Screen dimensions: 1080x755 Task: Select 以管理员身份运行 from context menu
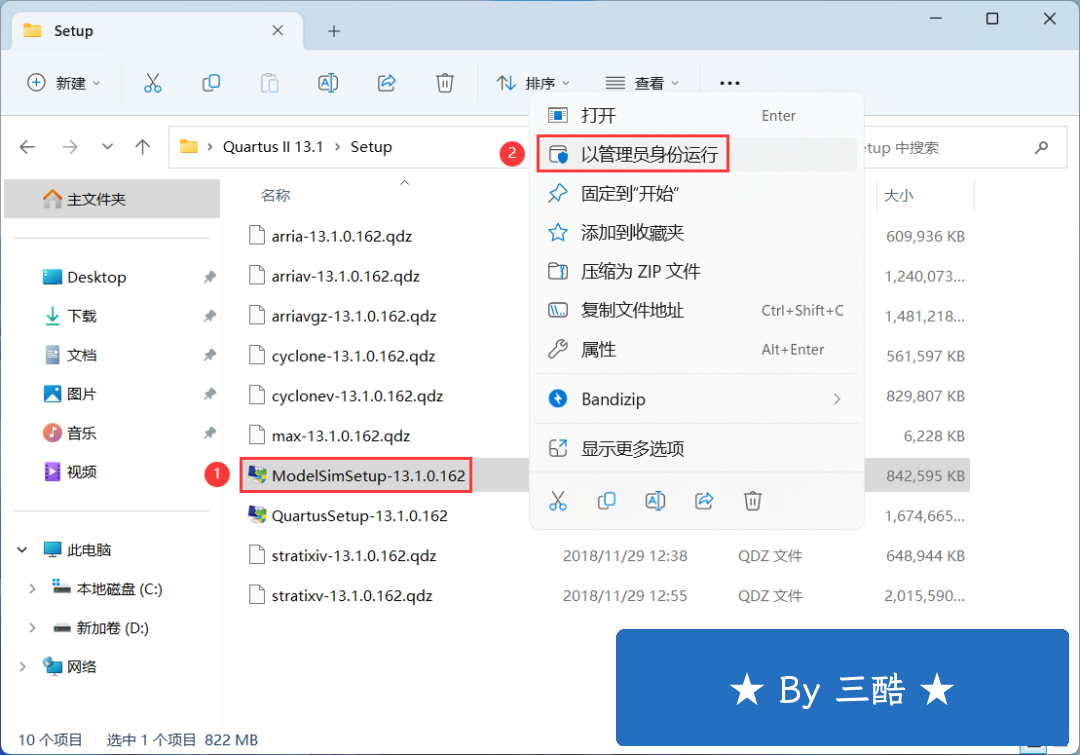[648, 155]
